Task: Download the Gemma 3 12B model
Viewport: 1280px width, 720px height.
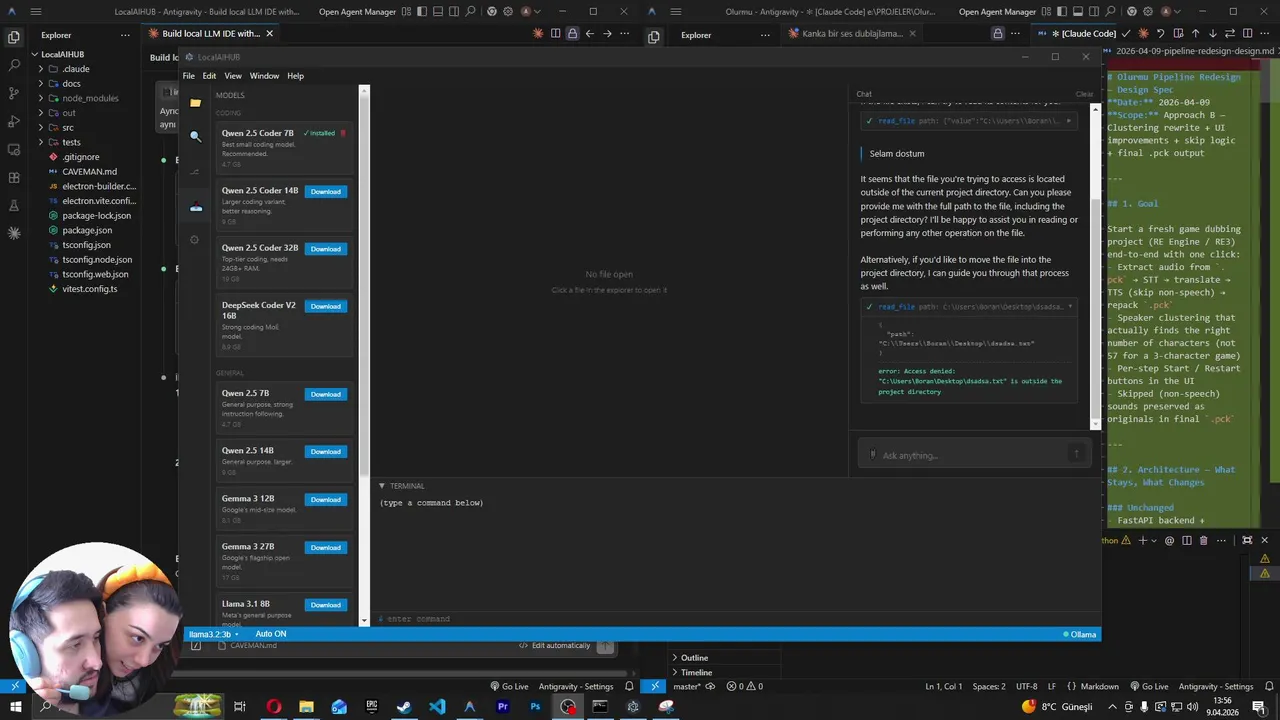Action: (326, 500)
